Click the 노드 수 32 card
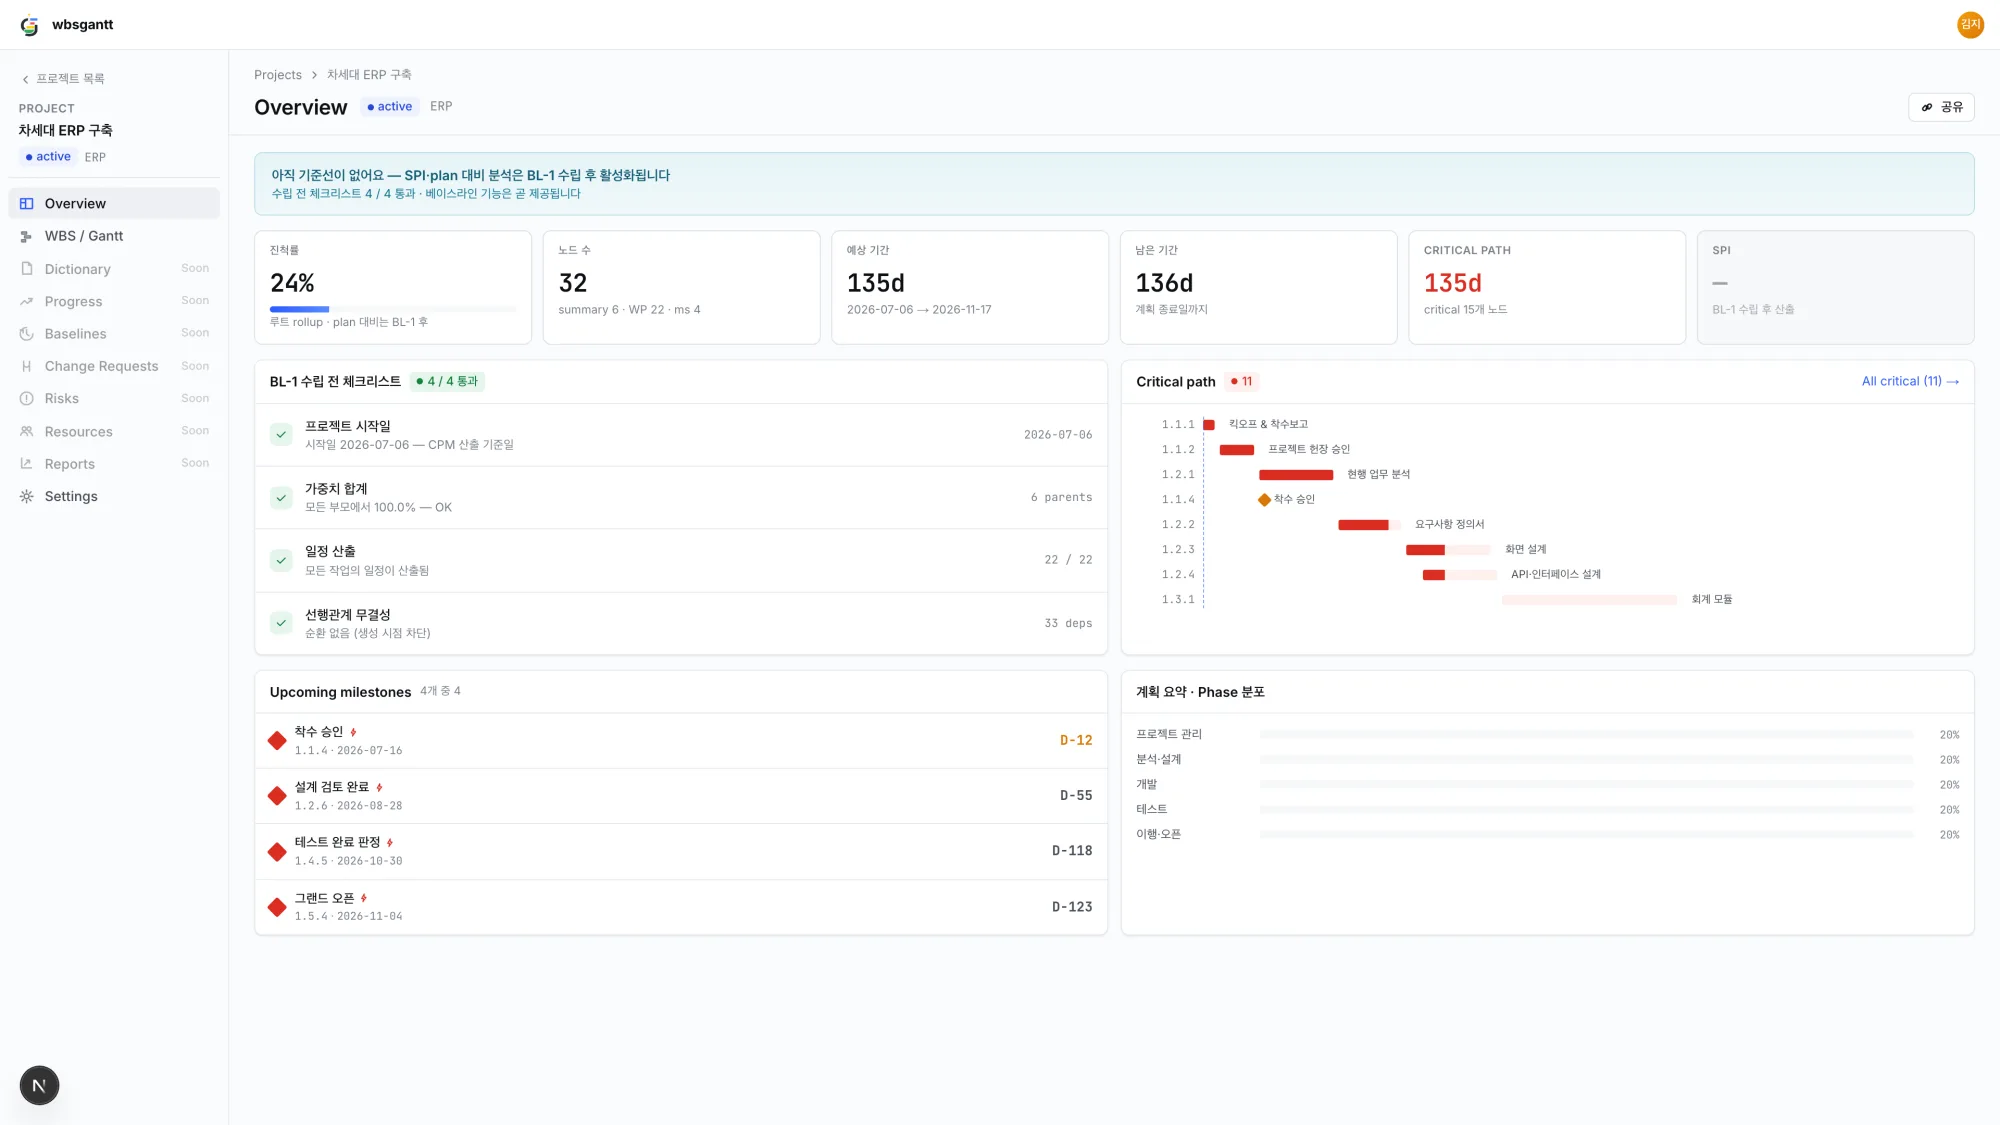The image size is (2000, 1125). tap(681, 288)
